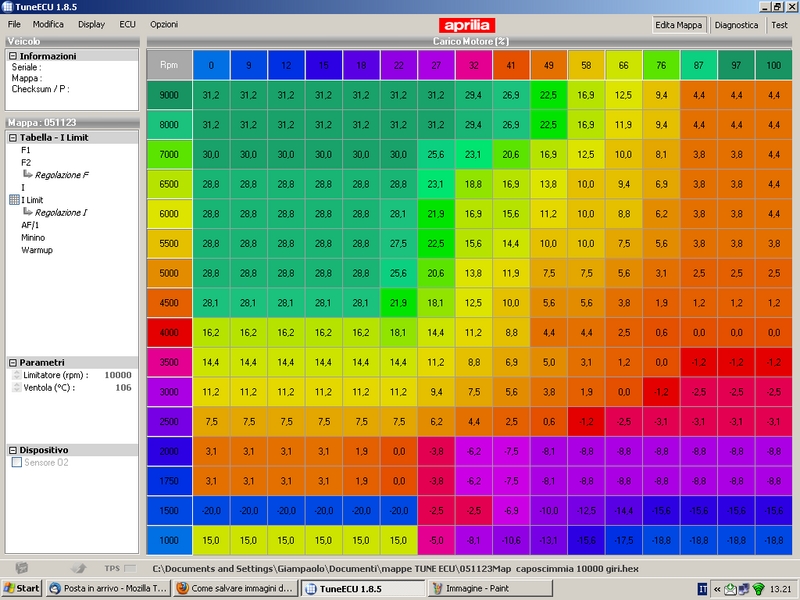Switch to the Test tab

tap(779, 25)
